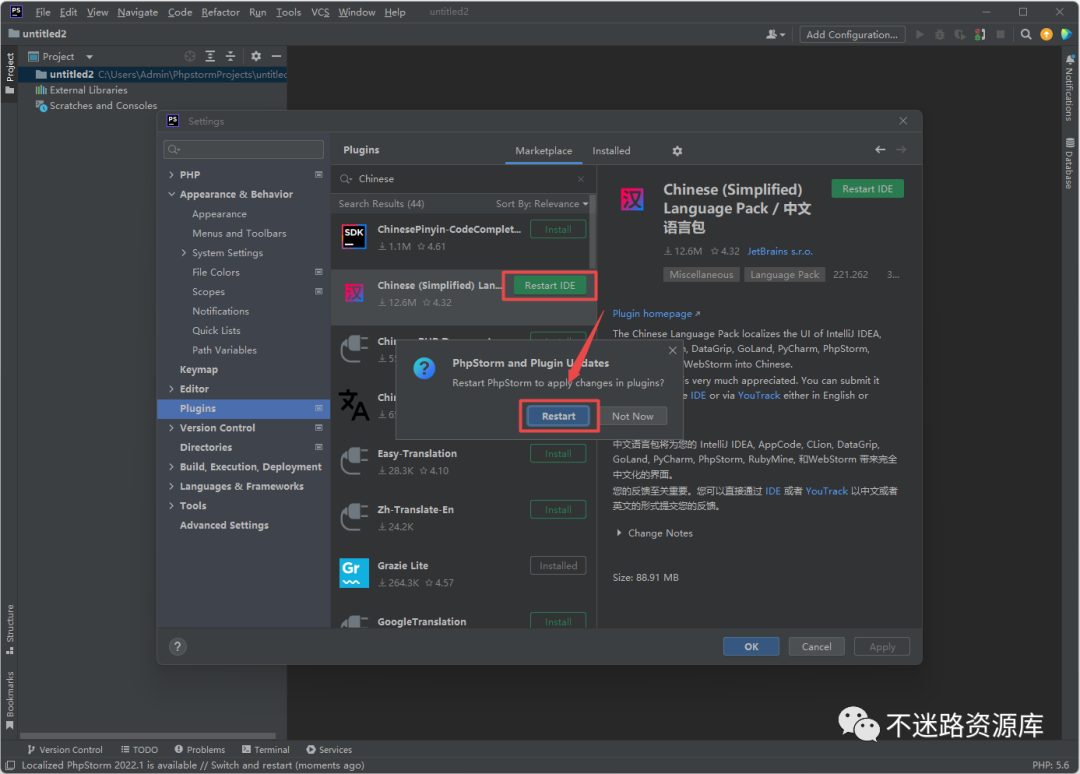This screenshot has width=1080, height=774.
Task: Click the forward arrow in Settings
Action: pos(901,149)
